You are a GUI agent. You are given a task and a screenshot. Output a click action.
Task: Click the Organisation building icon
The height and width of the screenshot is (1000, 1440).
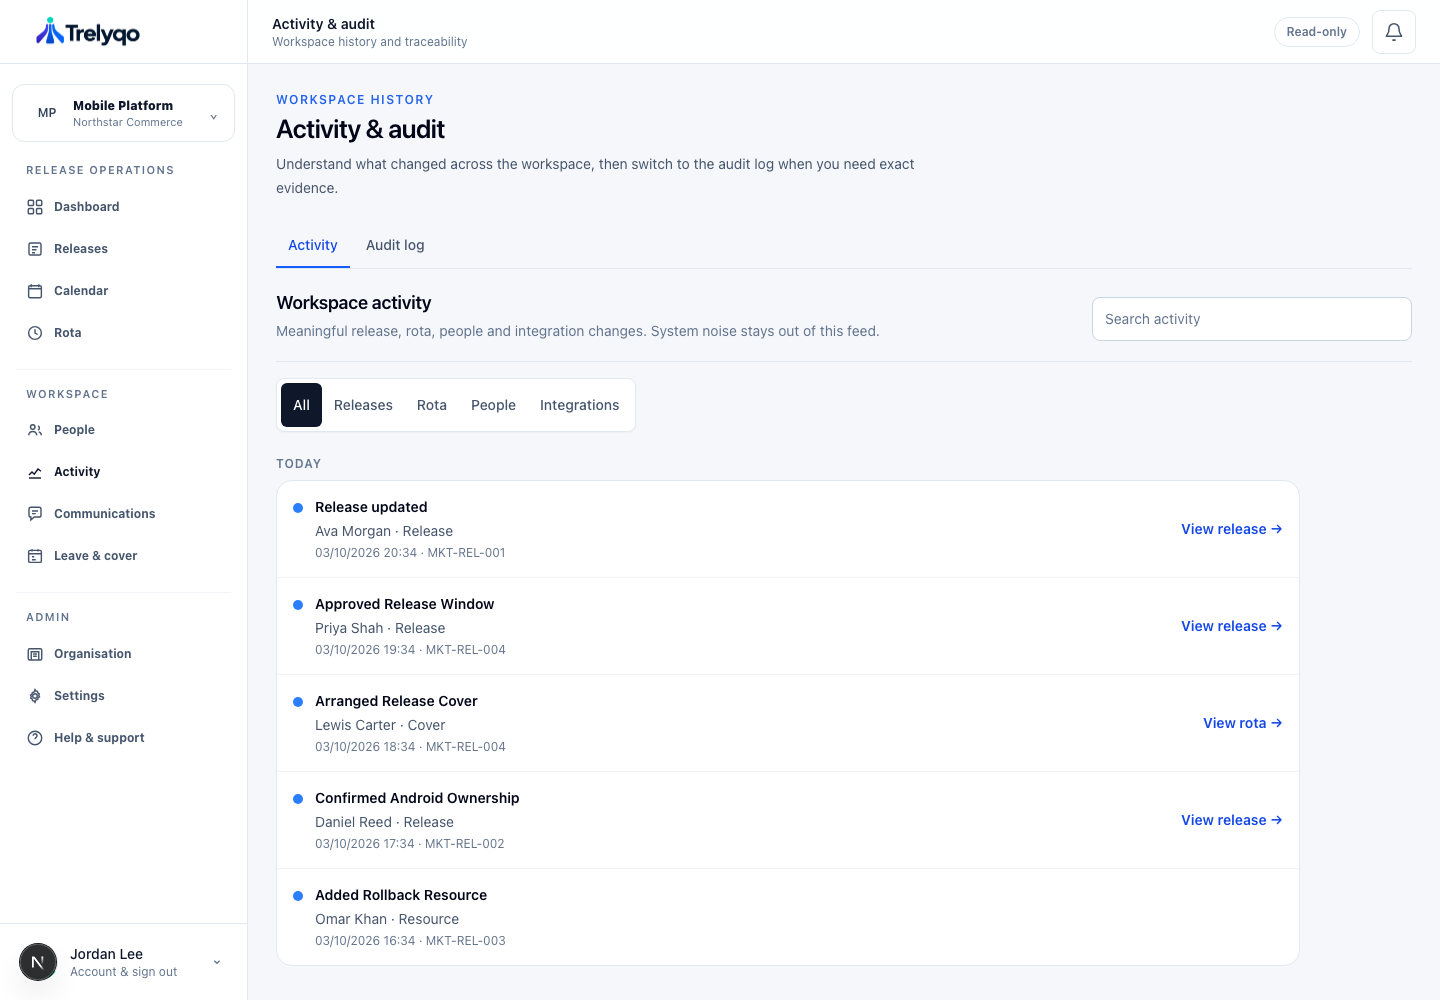(35, 654)
